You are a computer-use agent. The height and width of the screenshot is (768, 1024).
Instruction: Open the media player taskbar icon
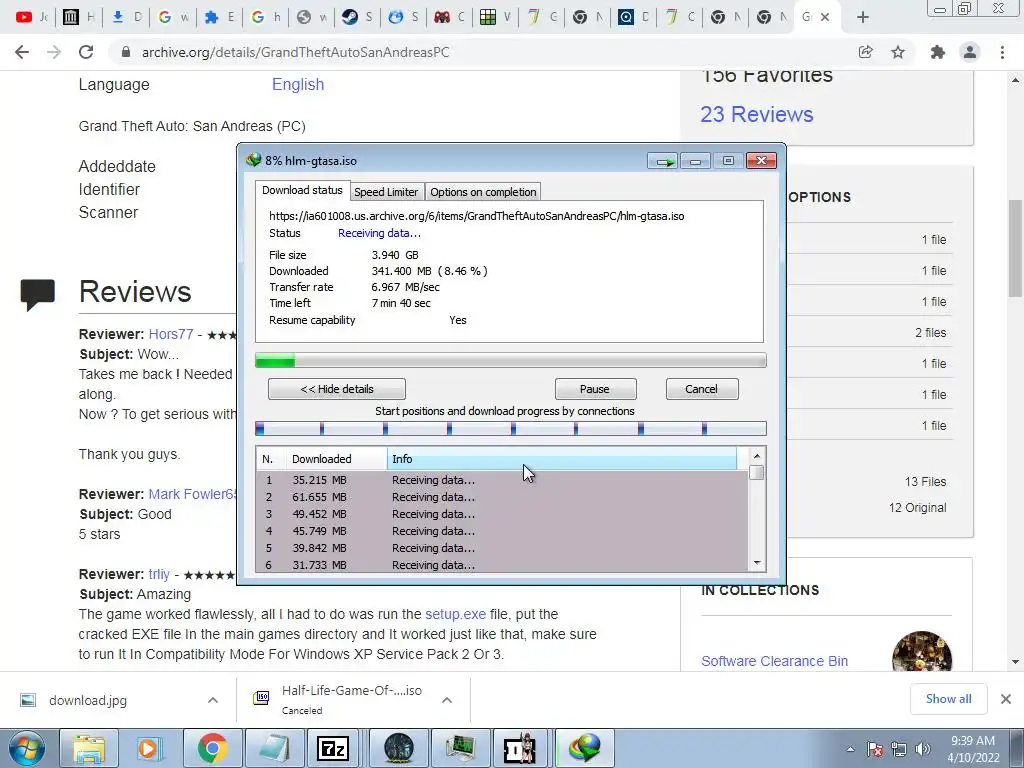click(x=148, y=748)
